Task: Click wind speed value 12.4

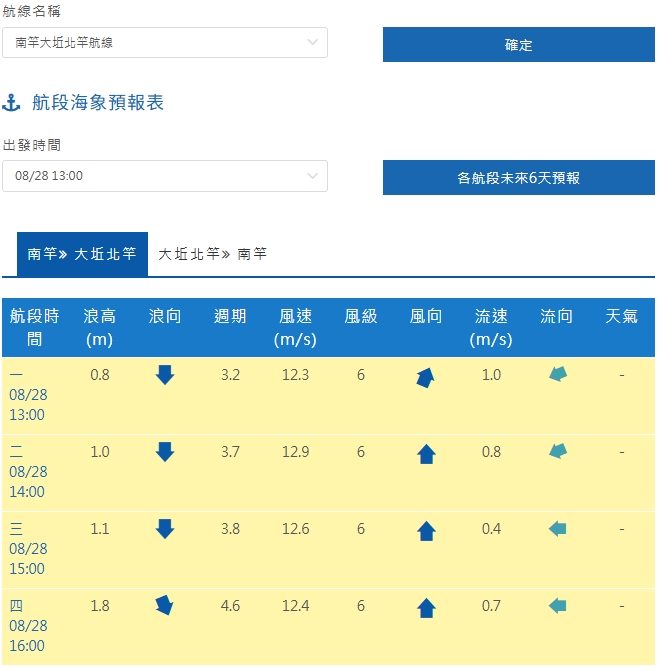Action: [296, 605]
